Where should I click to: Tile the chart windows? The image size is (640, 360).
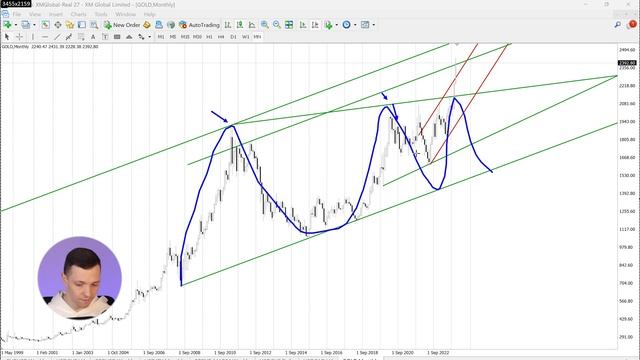[x=289, y=25]
